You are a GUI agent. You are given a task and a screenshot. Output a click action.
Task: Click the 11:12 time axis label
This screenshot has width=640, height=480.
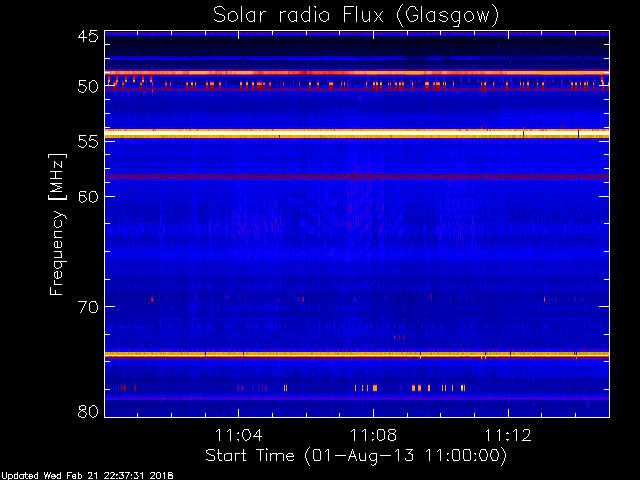508,435
